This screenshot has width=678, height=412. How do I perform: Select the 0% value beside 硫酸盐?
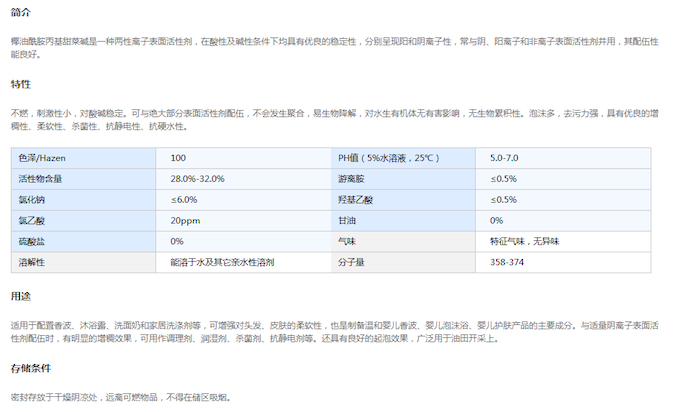tap(243, 241)
